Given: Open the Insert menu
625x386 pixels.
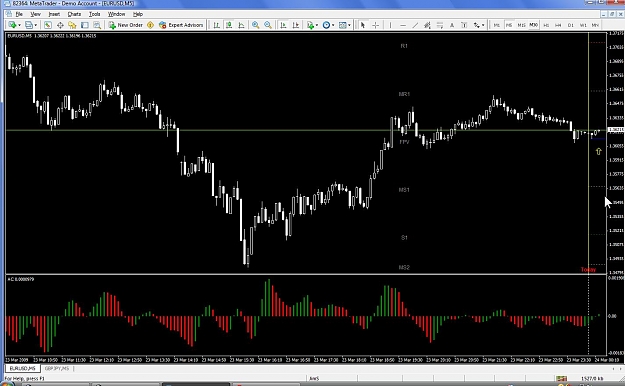Looking at the screenshot, I should coord(54,14).
